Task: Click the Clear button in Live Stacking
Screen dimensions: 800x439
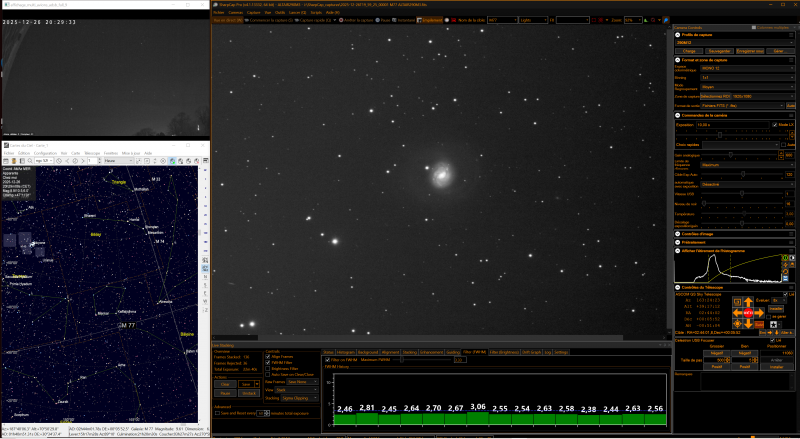Action: (x=225, y=384)
